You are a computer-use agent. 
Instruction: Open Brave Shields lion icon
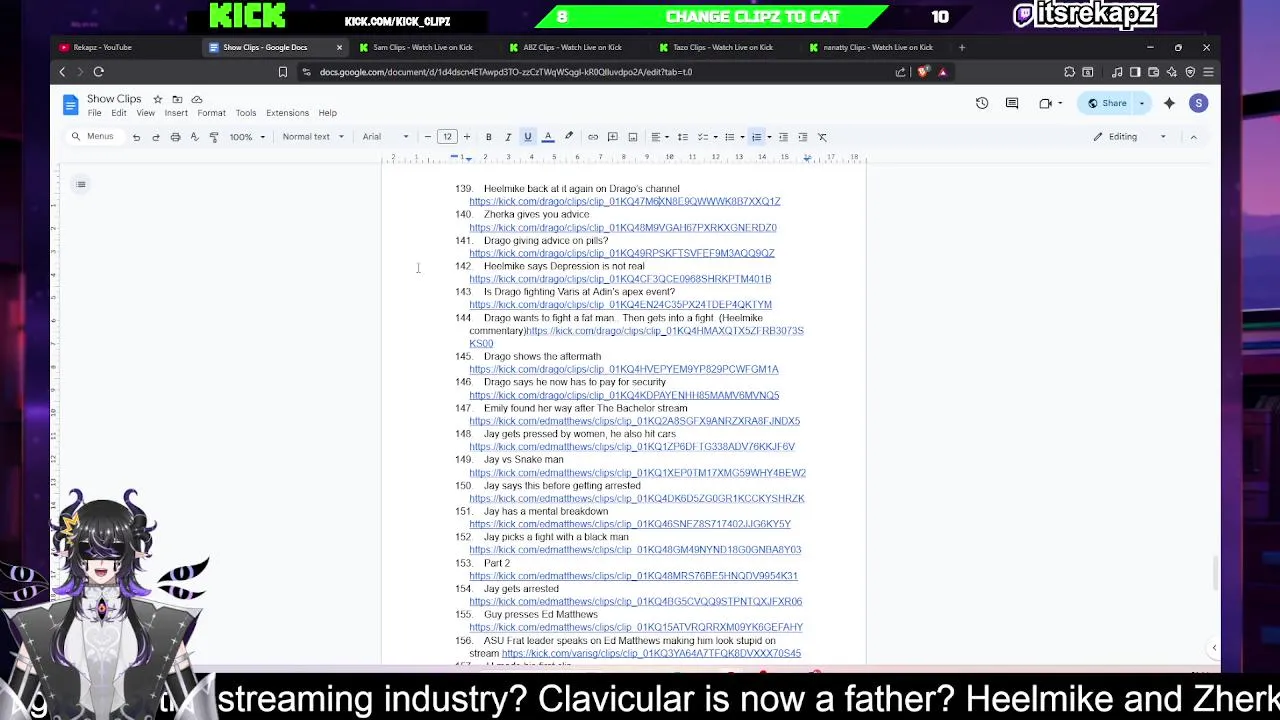point(922,72)
